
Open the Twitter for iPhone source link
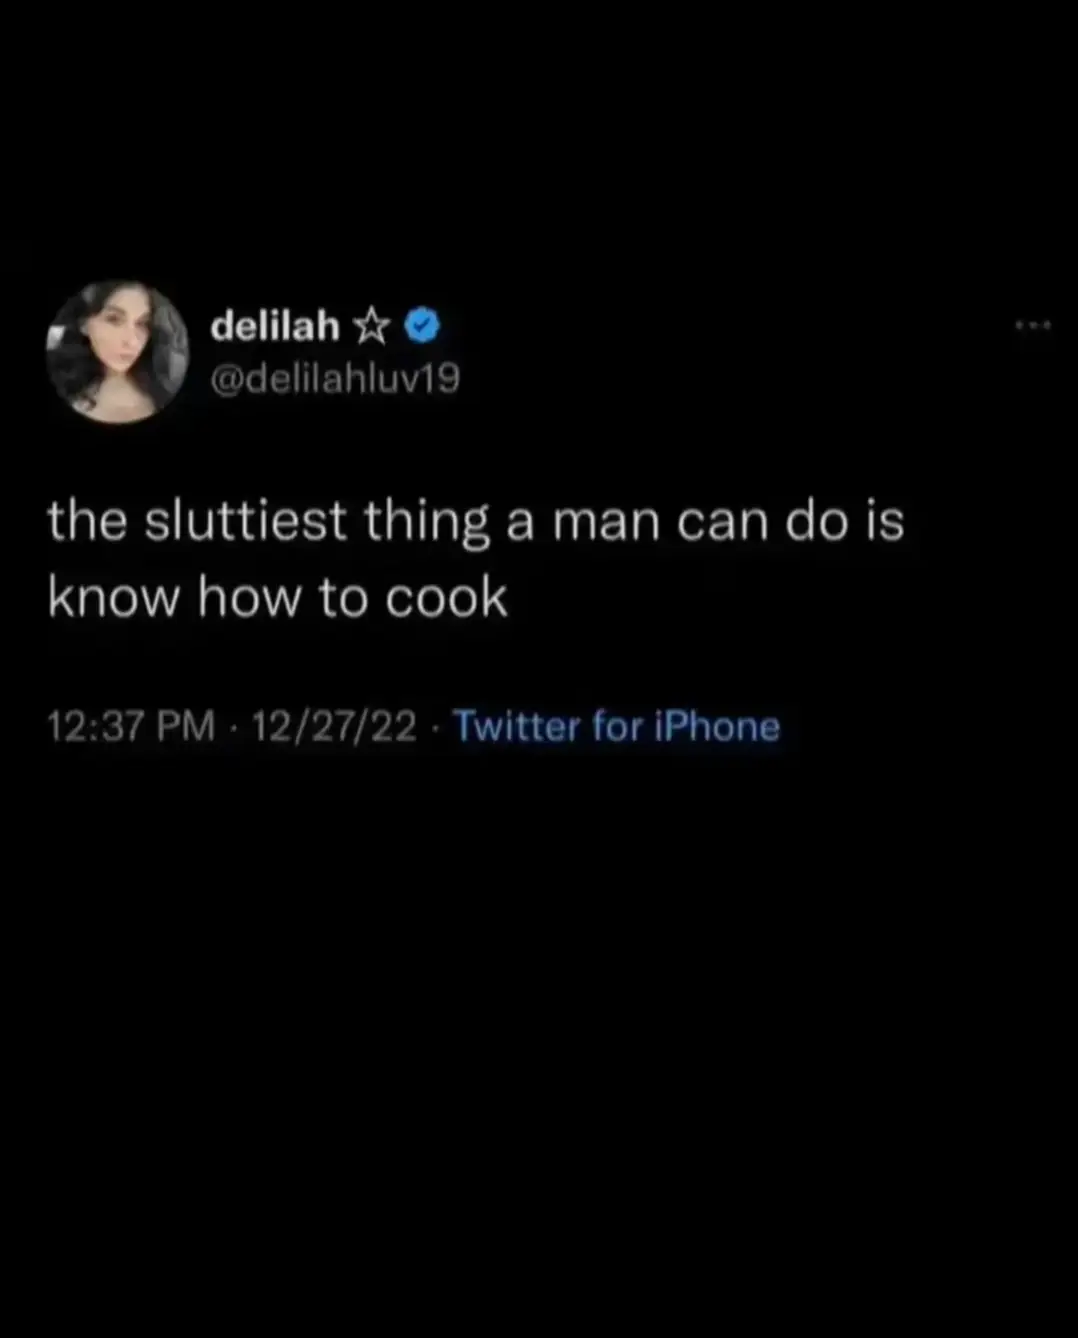(617, 726)
